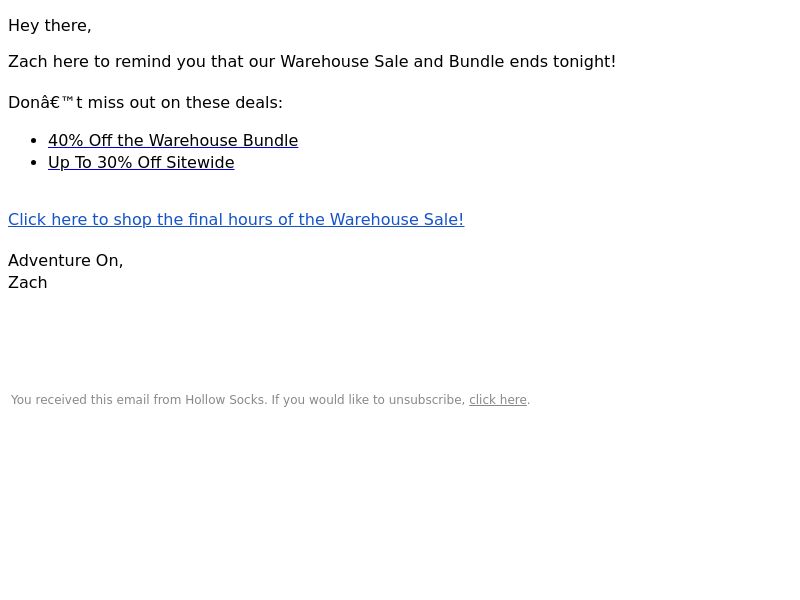The width and height of the screenshot is (800, 600).
Task: Click the unsubscribe 'click here' footer link
Action: click(498, 399)
